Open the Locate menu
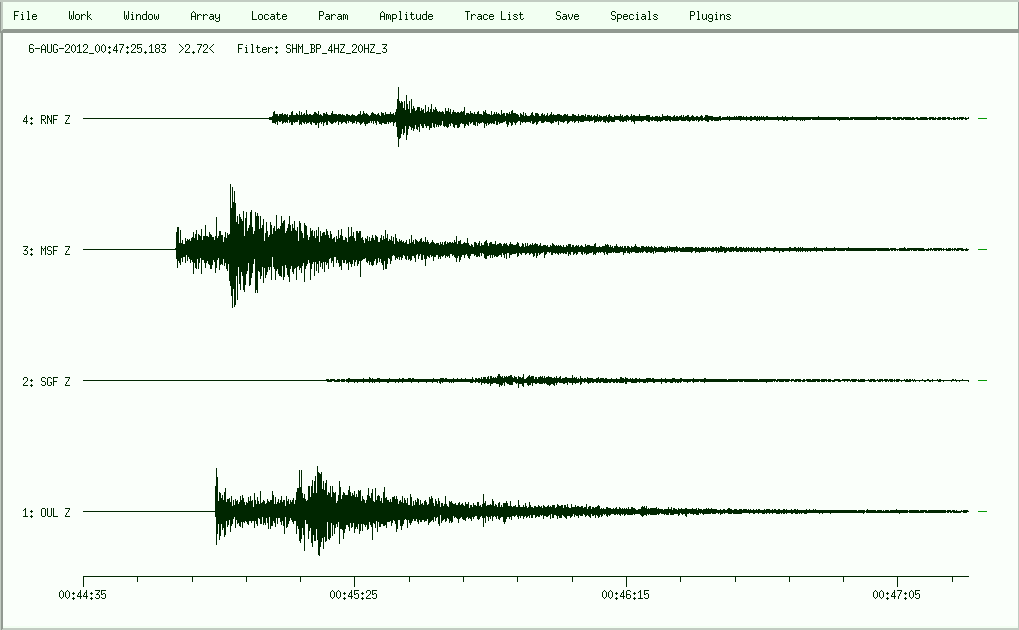This screenshot has height=630, width=1019. coord(269,16)
